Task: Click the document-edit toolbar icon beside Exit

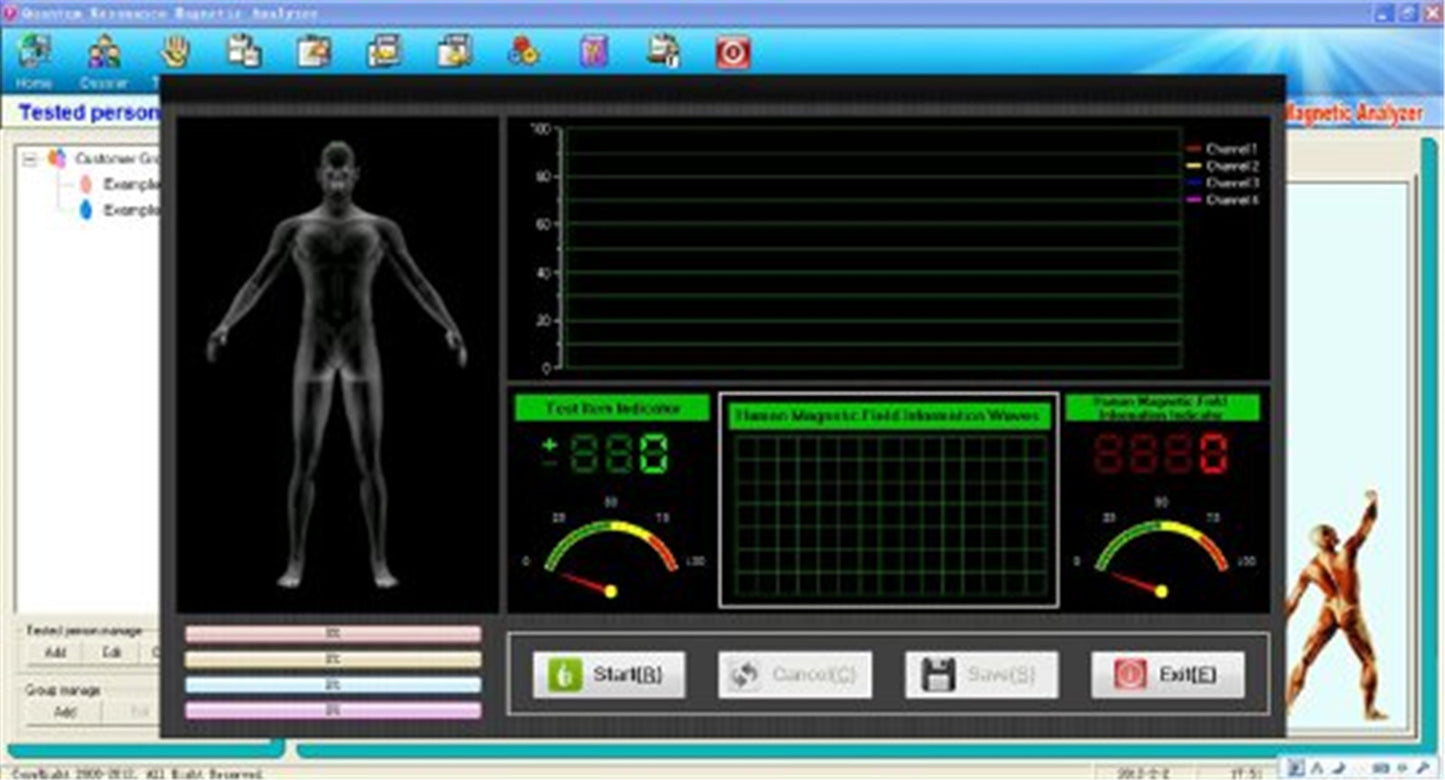Action: click(x=664, y=50)
